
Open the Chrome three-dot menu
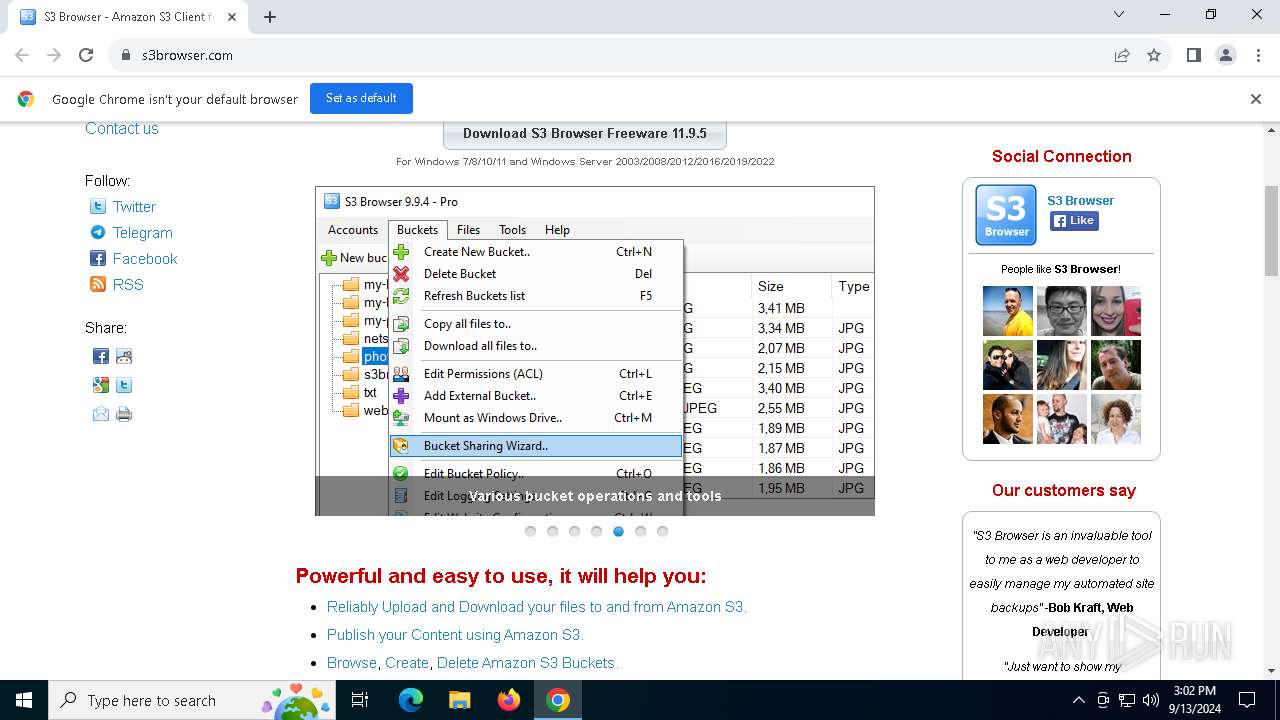click(1258, 55)
